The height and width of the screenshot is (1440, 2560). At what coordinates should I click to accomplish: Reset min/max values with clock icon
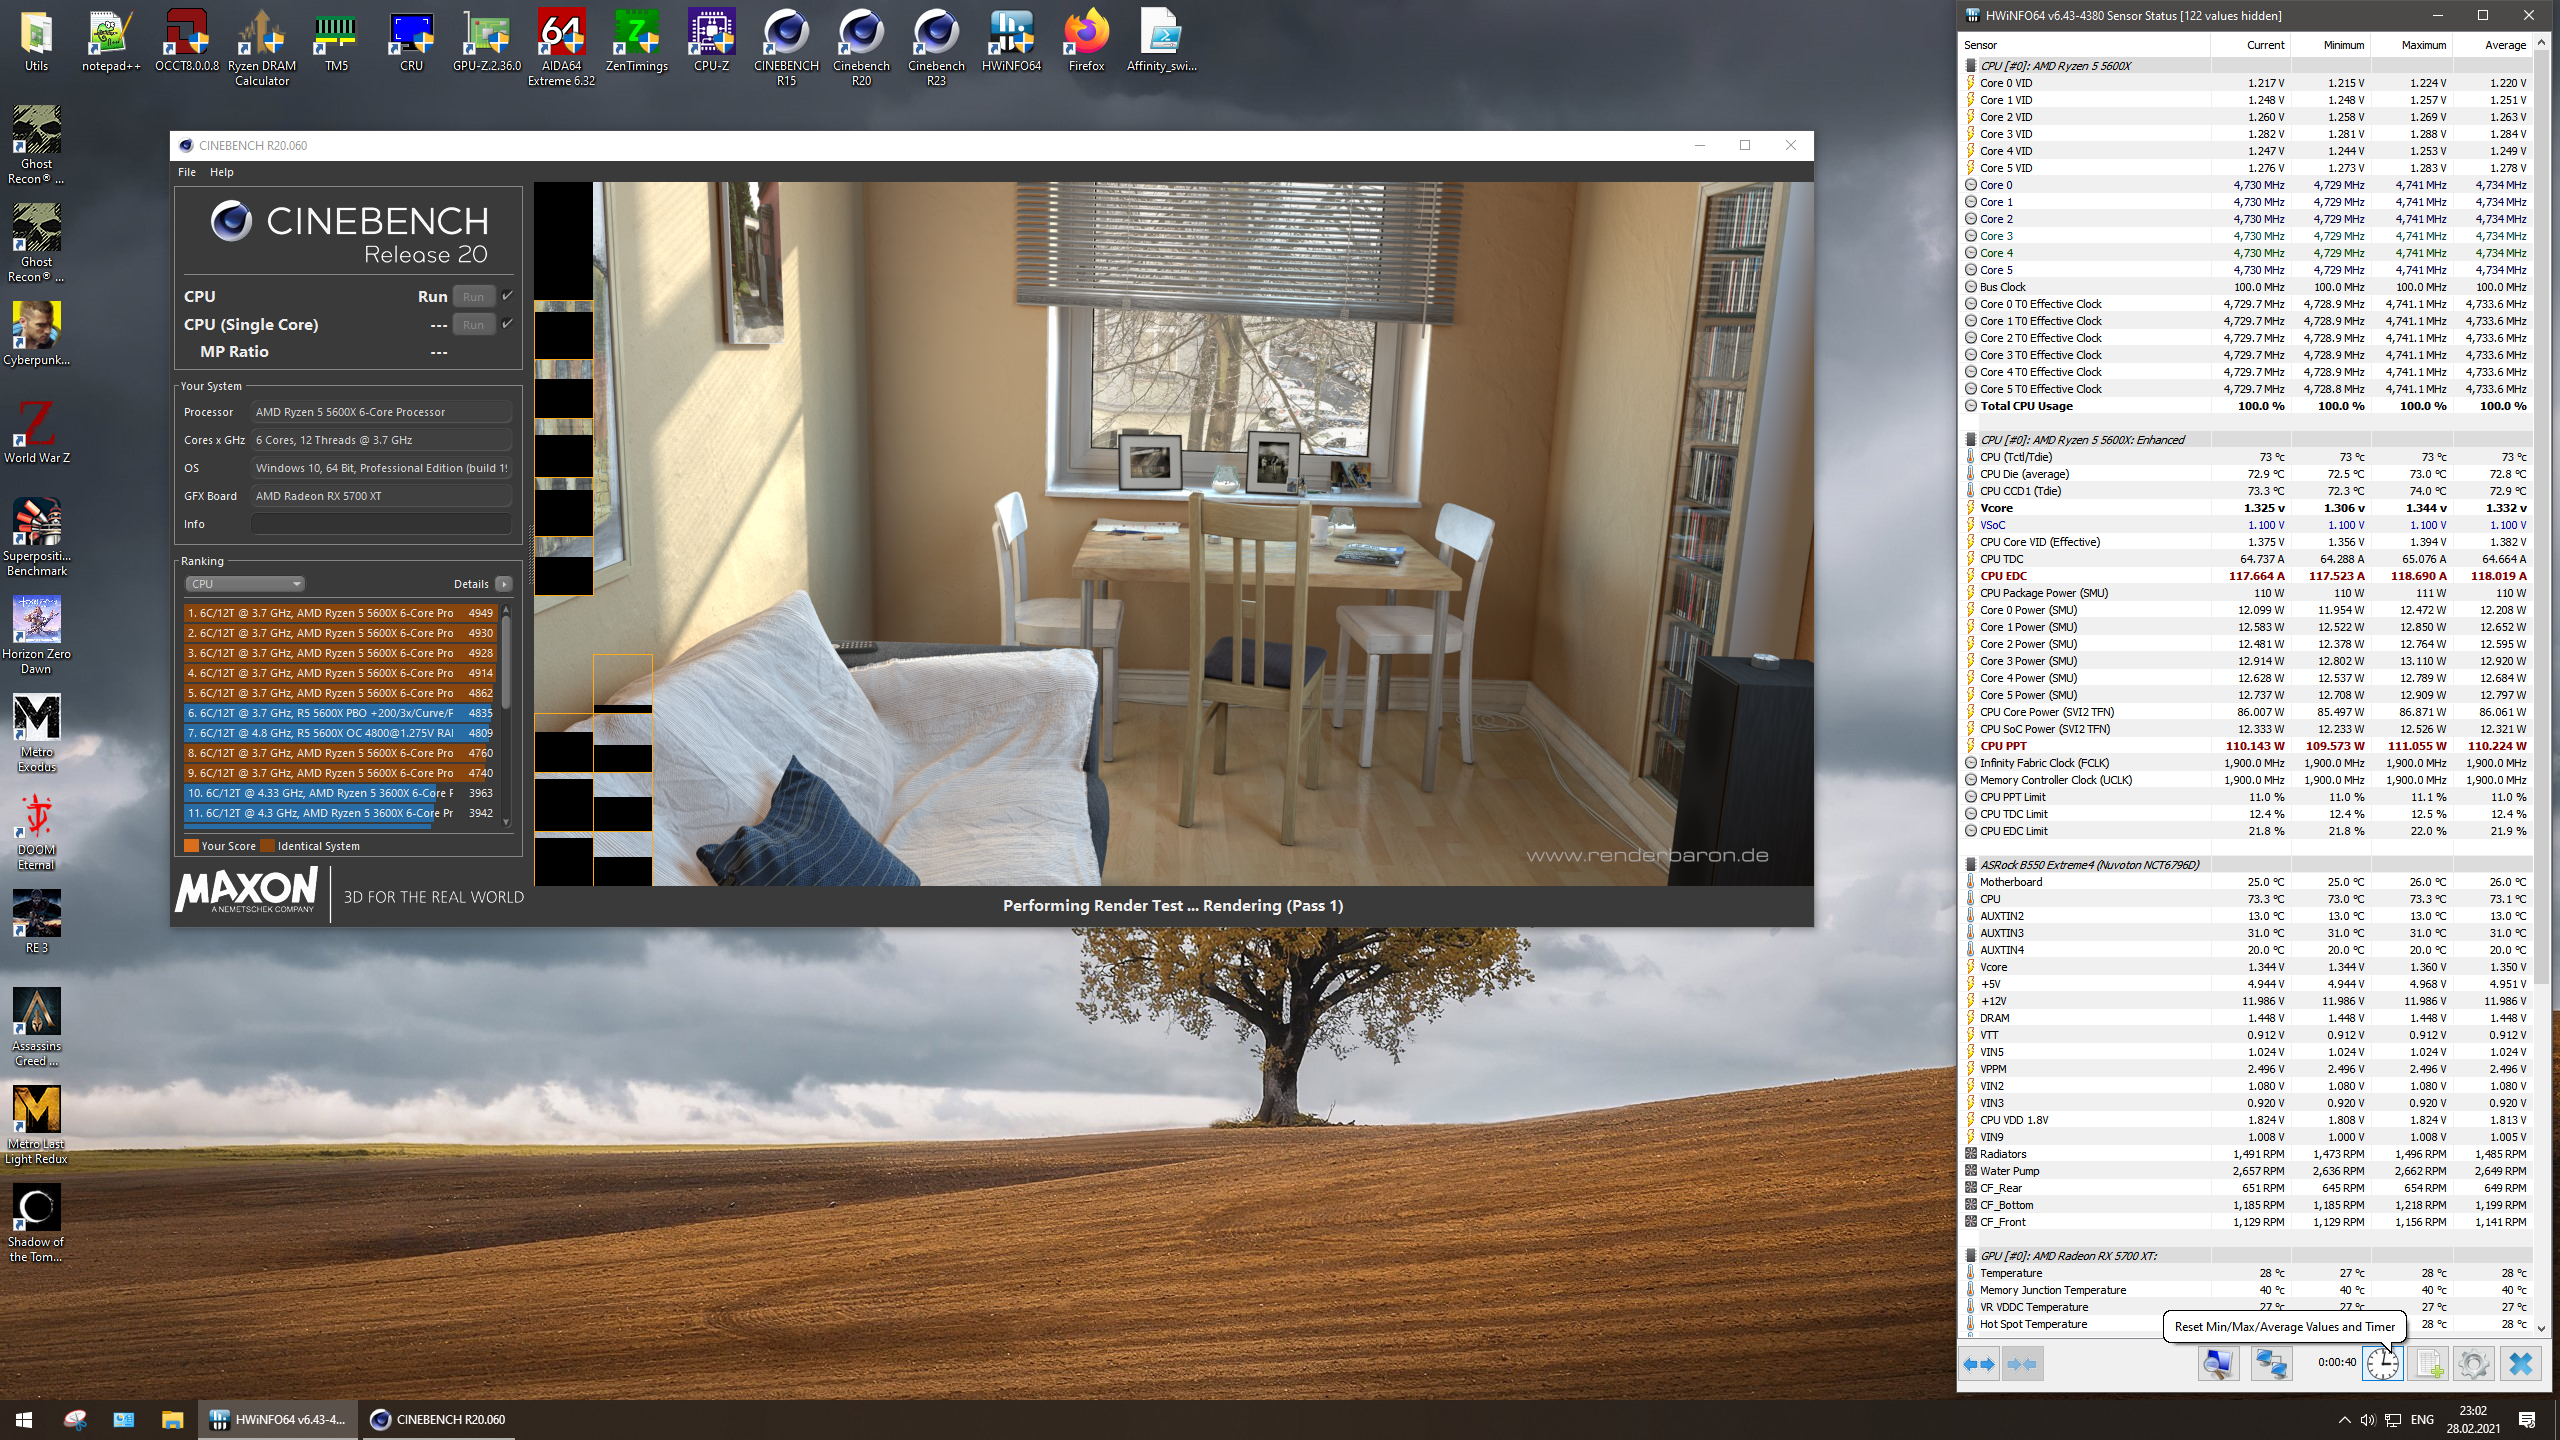tap(2382, 1364)
